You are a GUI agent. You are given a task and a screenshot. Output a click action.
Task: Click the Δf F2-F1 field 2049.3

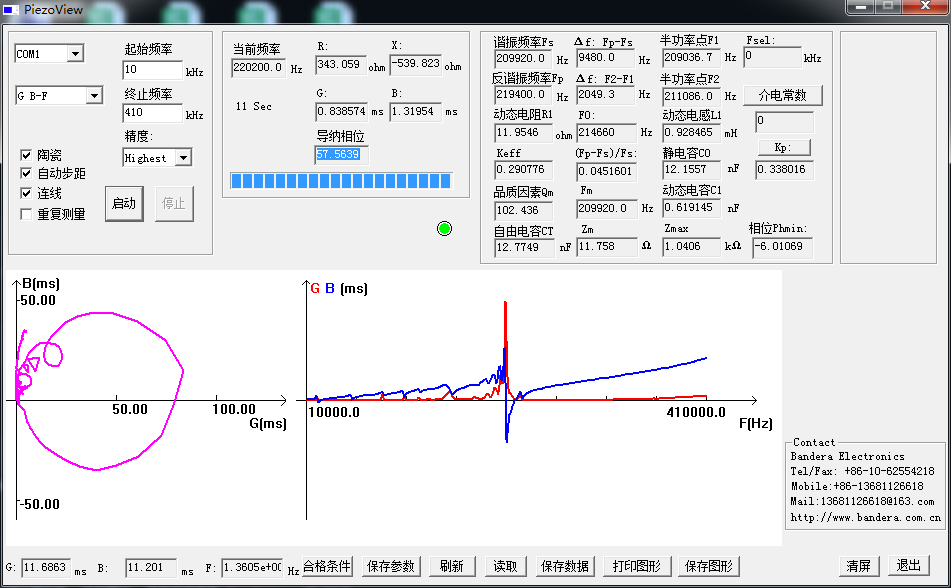click(x=607, y=95)
